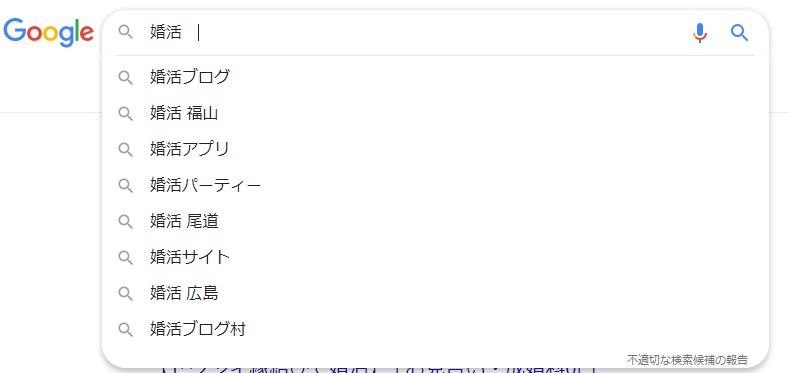Click the magnifier icon beside 婚活ブログ

[125, 78]
